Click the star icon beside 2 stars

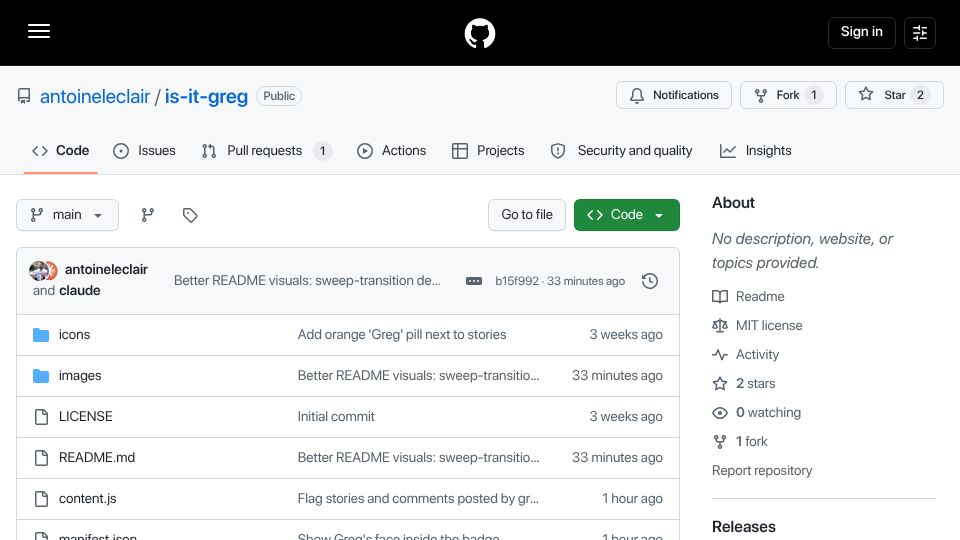[x=720, y=383]
